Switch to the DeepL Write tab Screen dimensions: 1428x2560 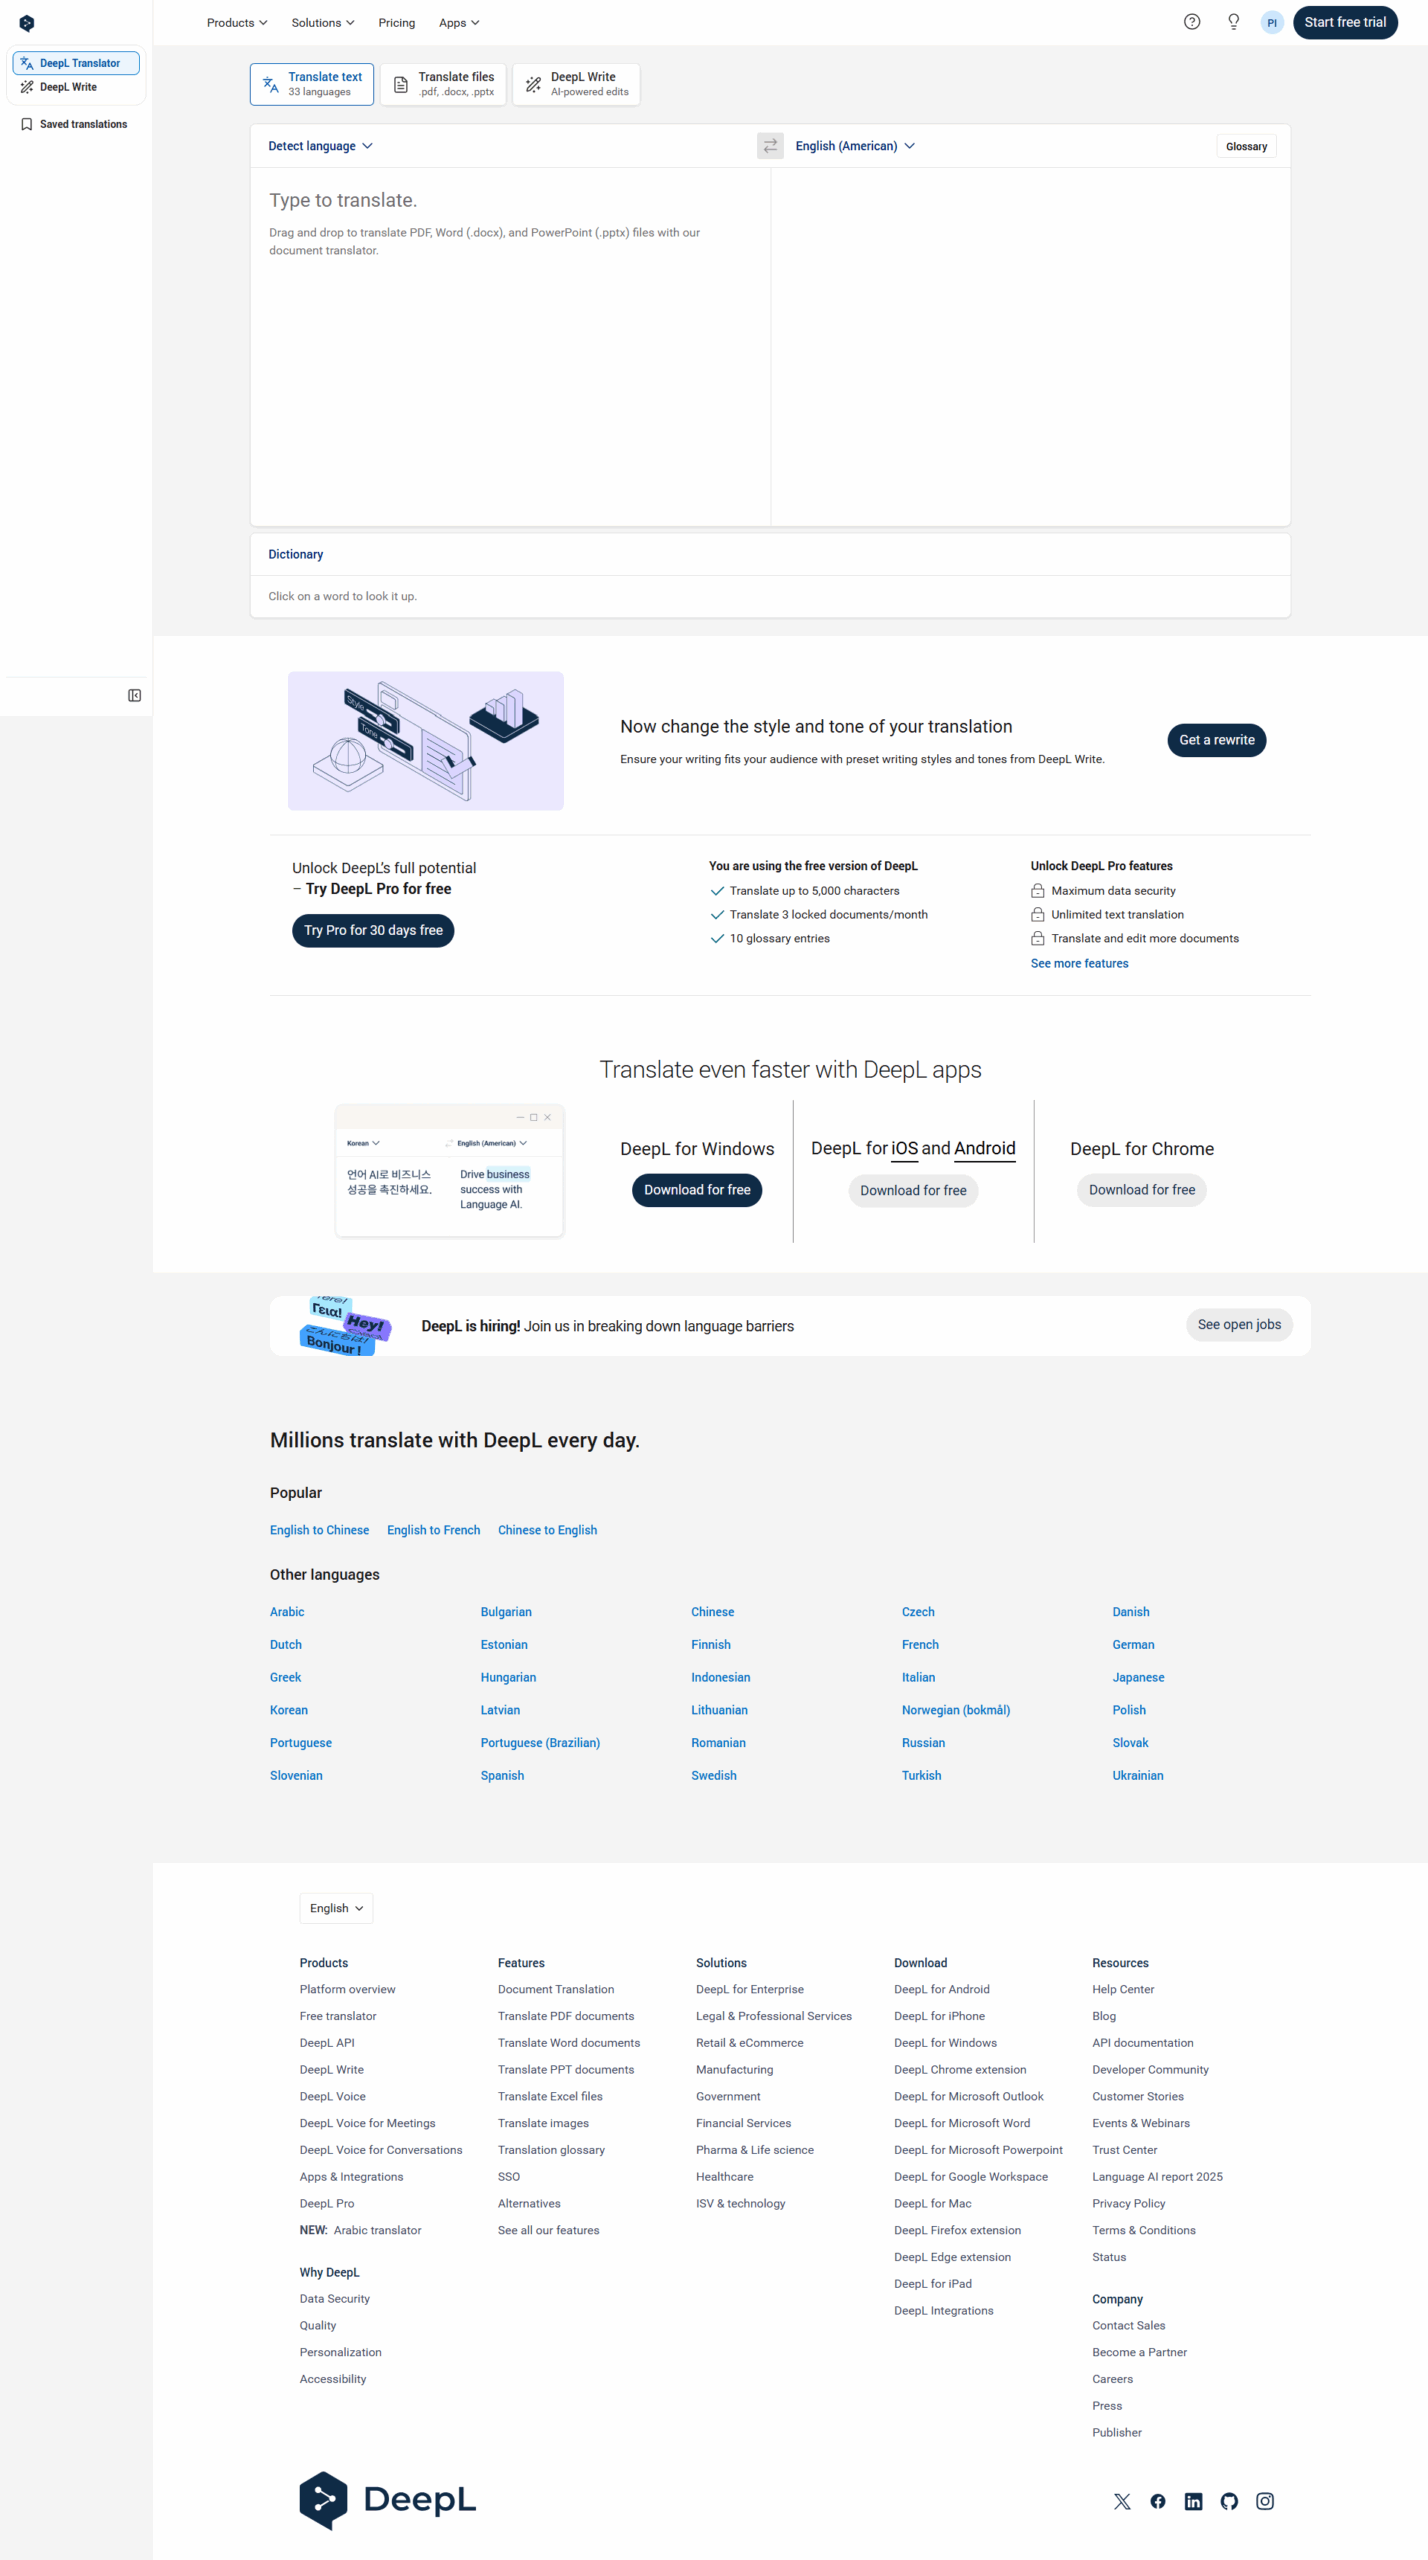[576, 84]
